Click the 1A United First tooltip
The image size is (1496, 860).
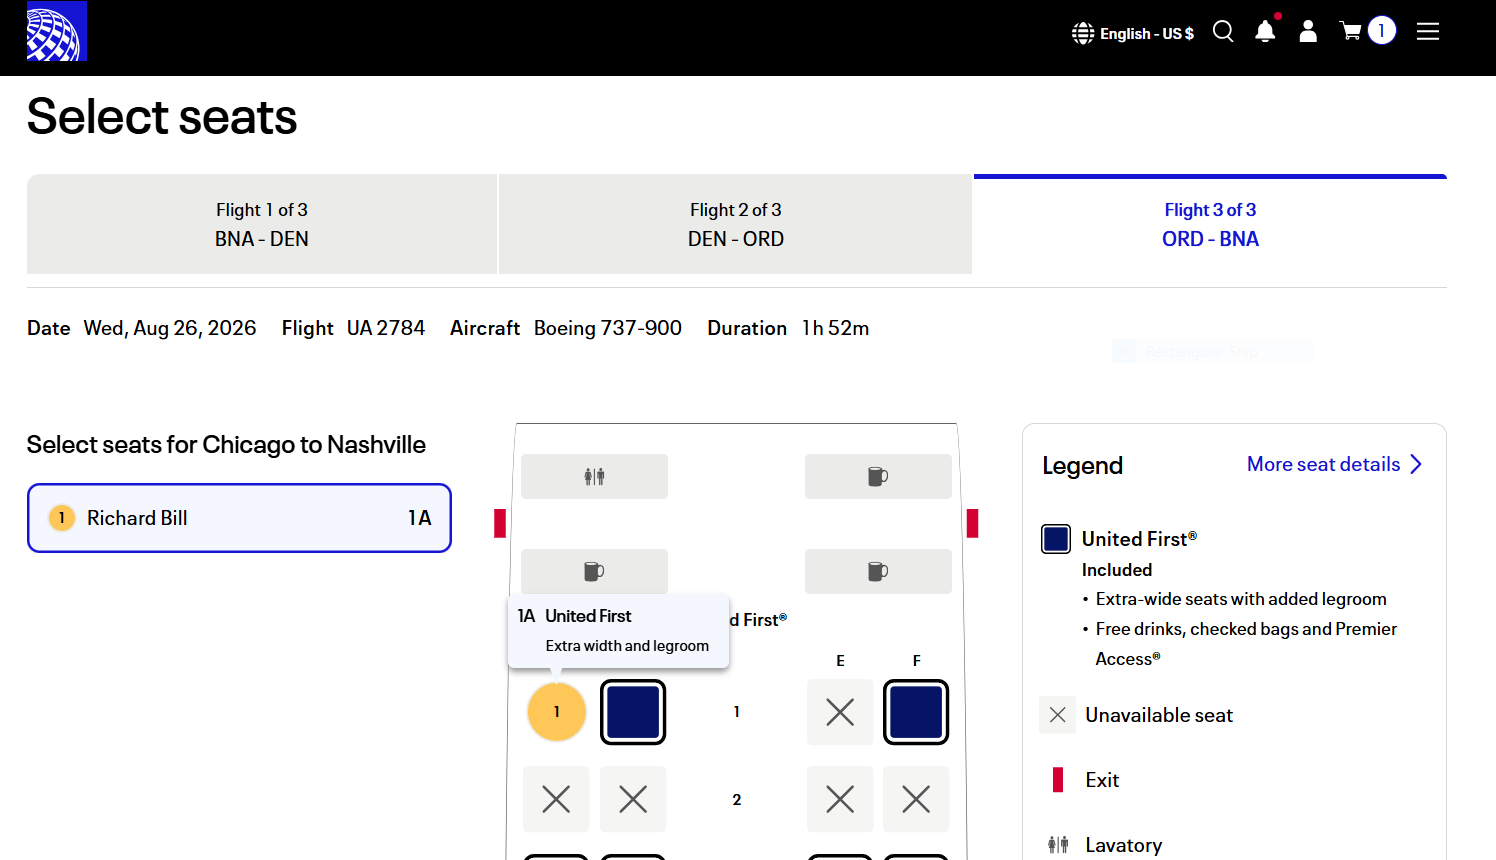[618, 631]
